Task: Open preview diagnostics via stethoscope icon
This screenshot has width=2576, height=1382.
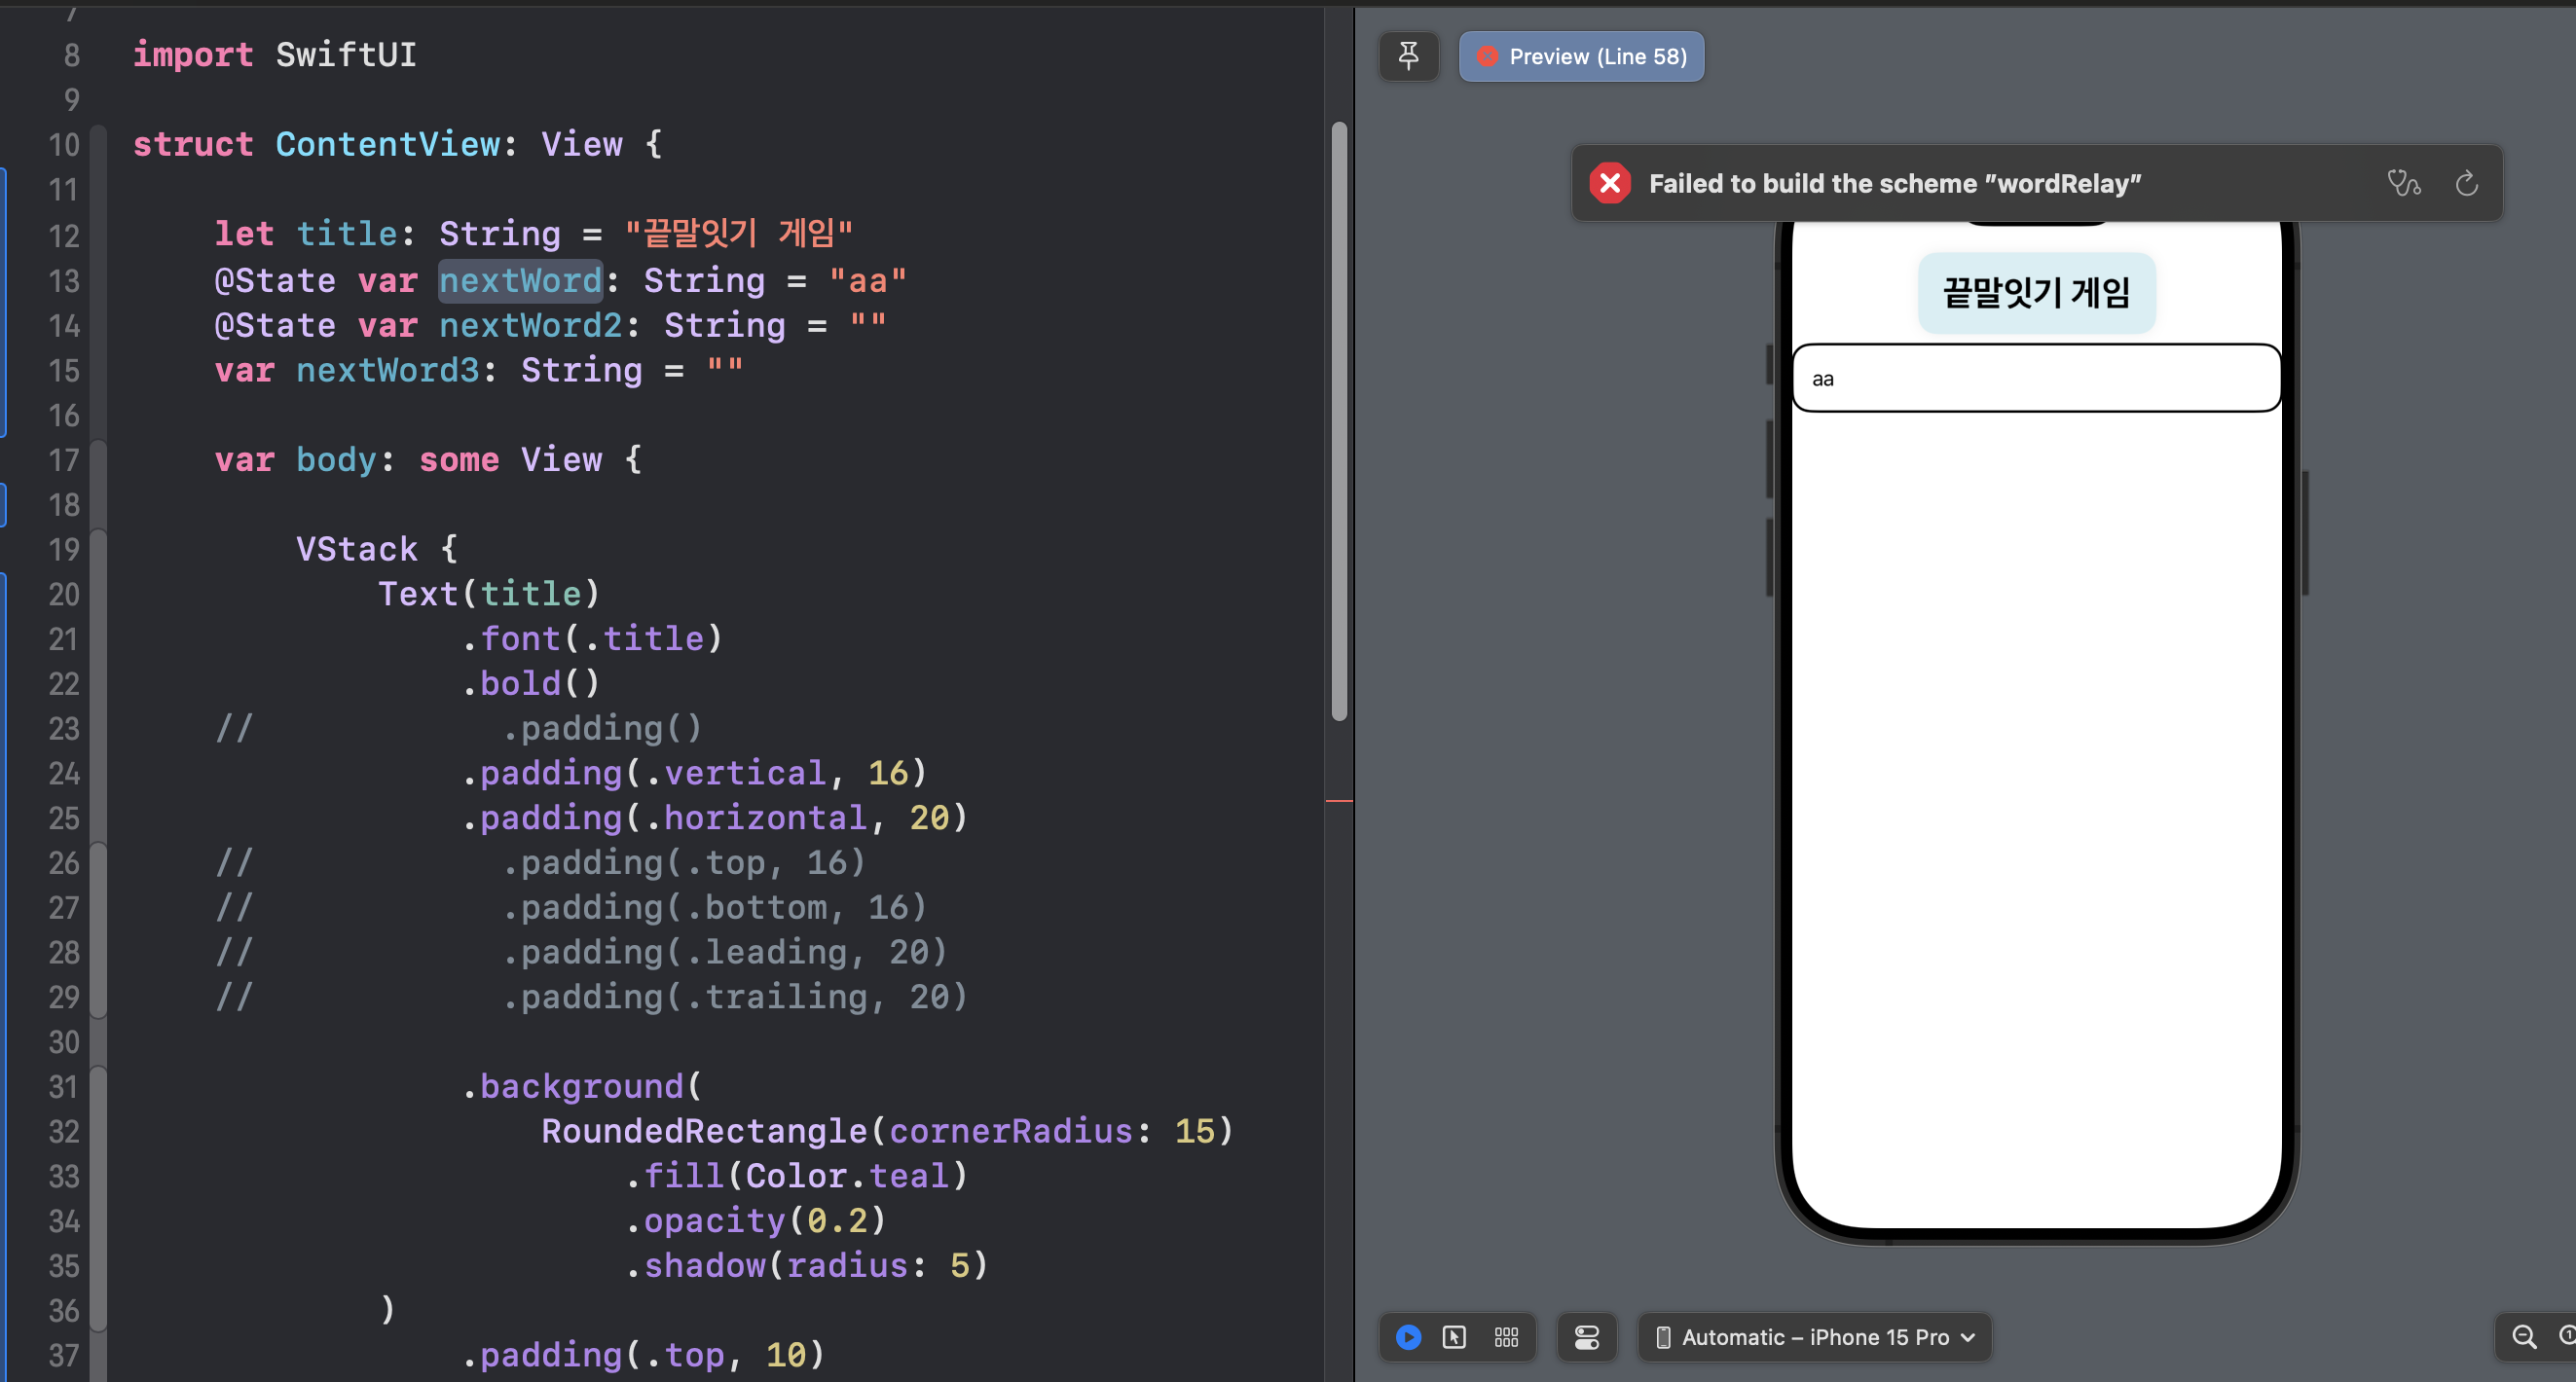Action: [x=2403, y=183]
